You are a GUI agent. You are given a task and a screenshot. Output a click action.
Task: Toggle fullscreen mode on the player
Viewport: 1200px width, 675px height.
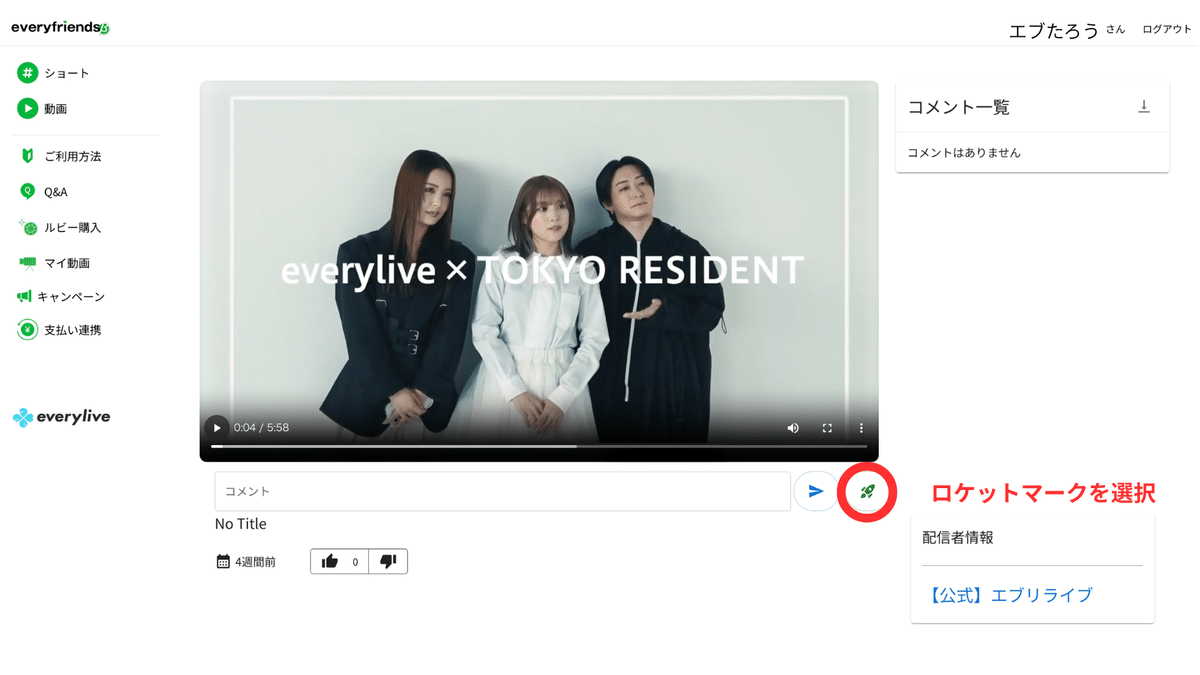coord(827,427)
